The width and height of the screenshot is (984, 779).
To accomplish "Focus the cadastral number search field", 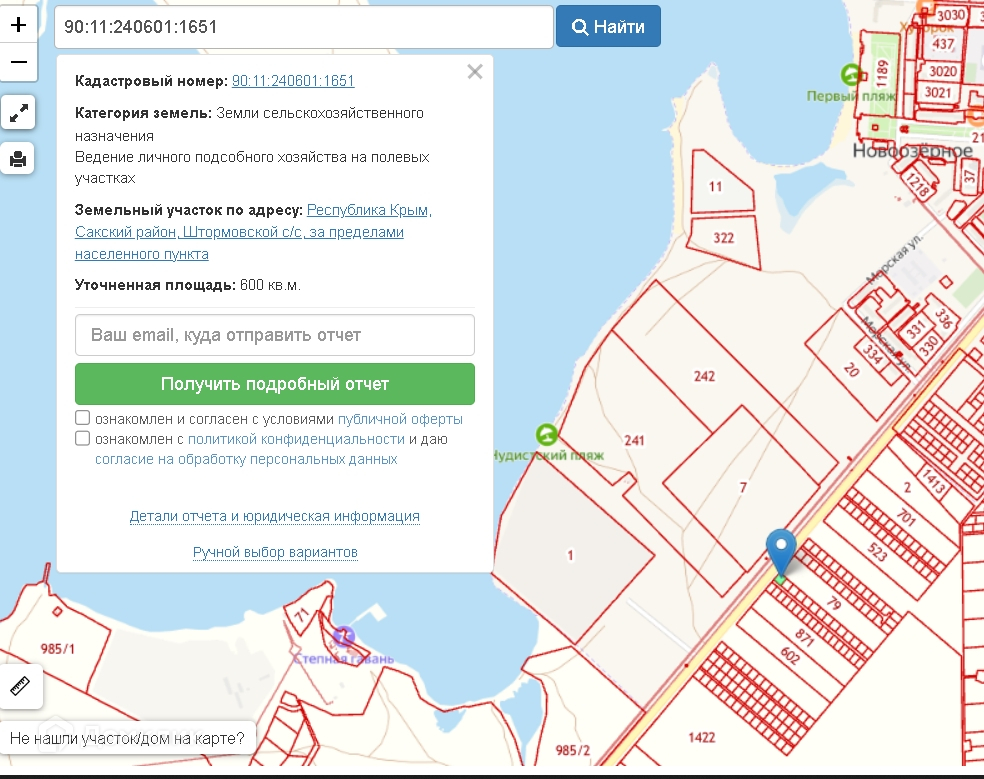I will coord(304,27).
